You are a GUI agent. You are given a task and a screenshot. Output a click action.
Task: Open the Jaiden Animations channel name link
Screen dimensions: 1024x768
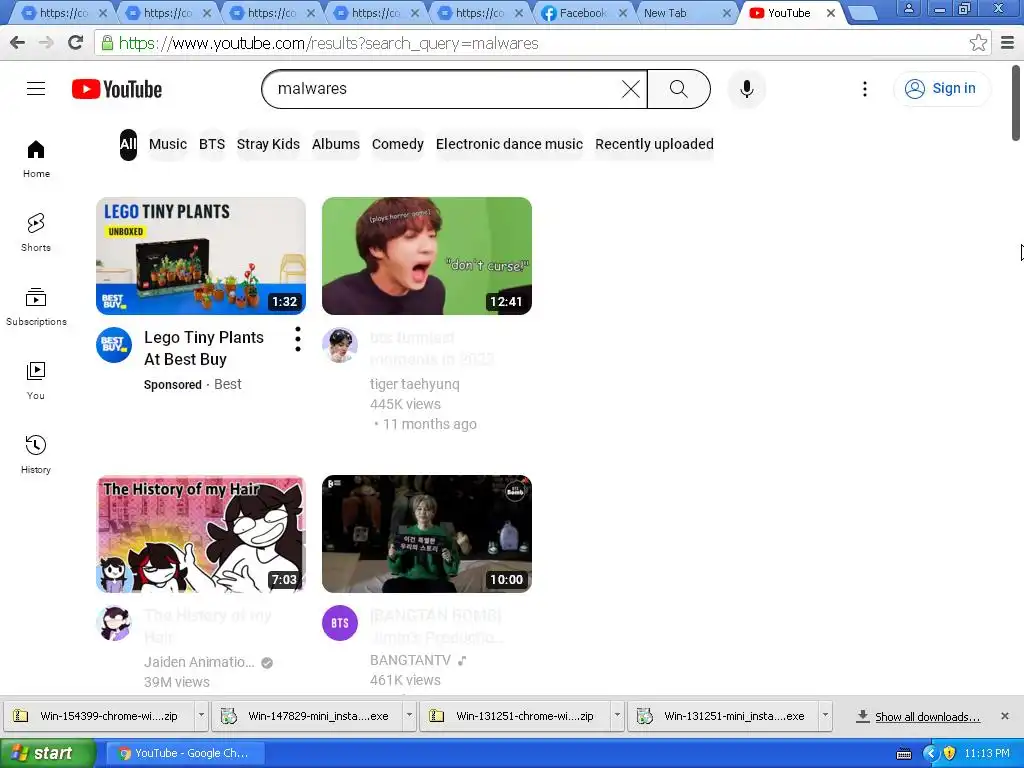tap(199, 662)
